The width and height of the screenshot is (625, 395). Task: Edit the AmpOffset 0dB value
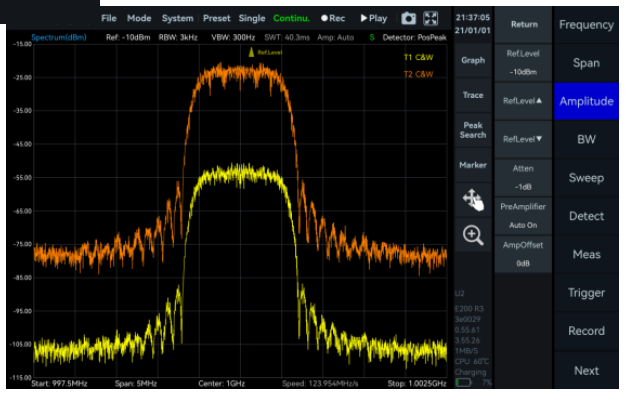524,254
